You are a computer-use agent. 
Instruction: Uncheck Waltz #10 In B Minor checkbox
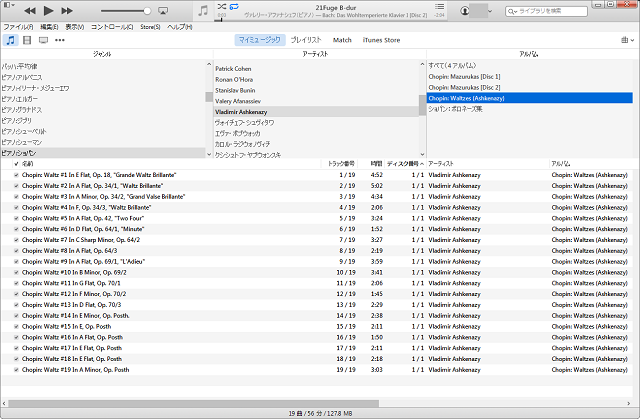tap(16, 273)
